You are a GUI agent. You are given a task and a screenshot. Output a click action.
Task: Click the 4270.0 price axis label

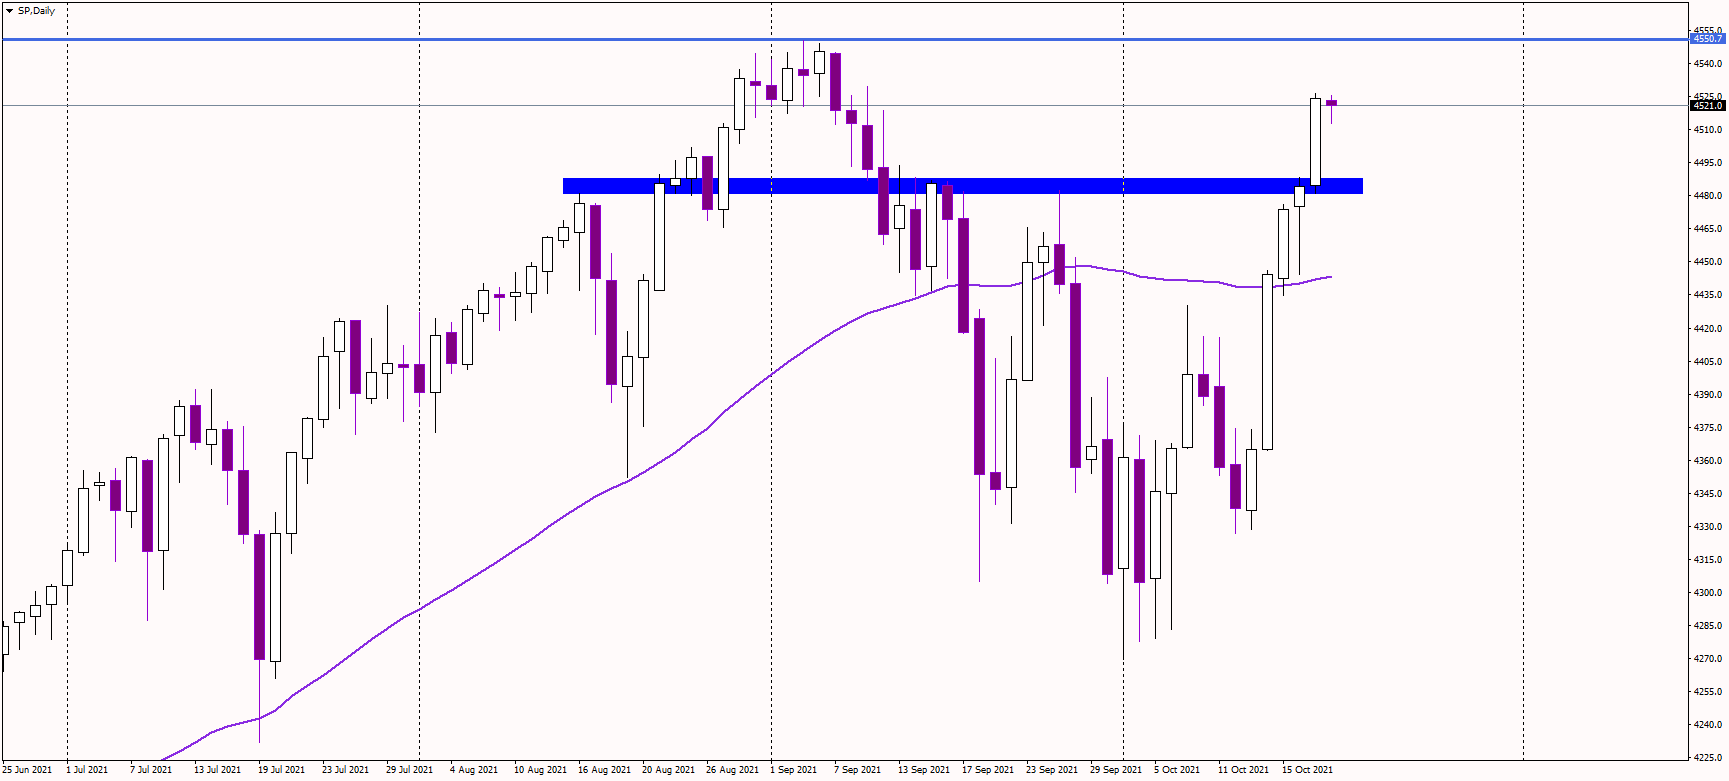(x=1708, y=659)
